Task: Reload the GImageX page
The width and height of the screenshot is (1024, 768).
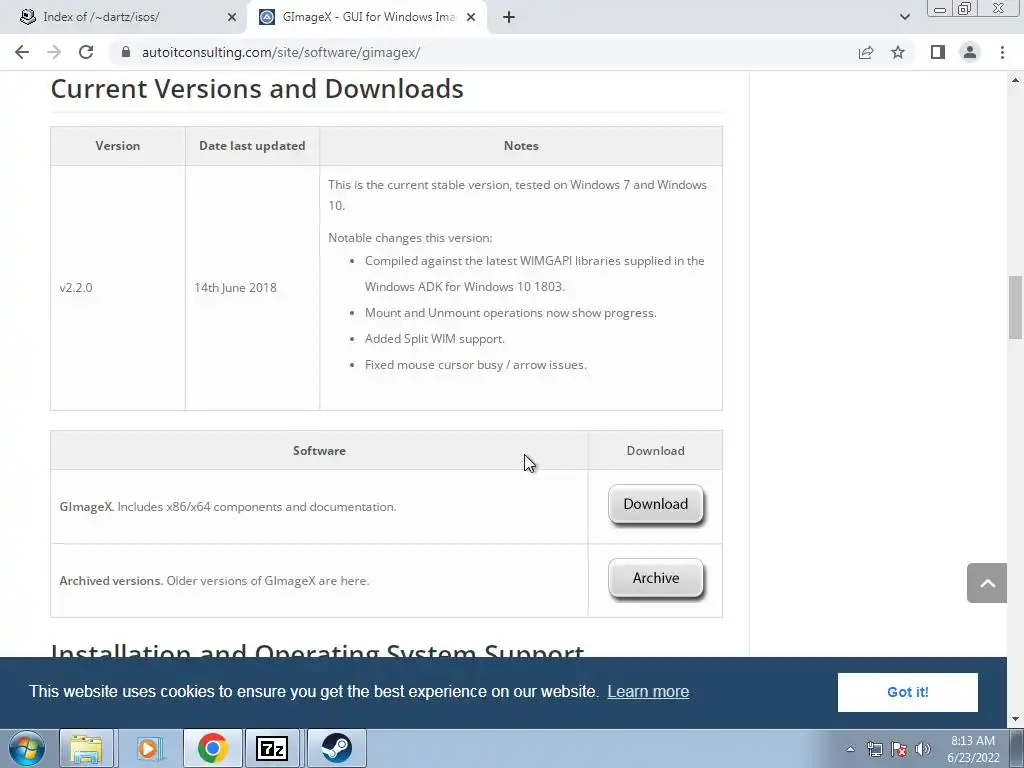Action: tap(86, 52)
